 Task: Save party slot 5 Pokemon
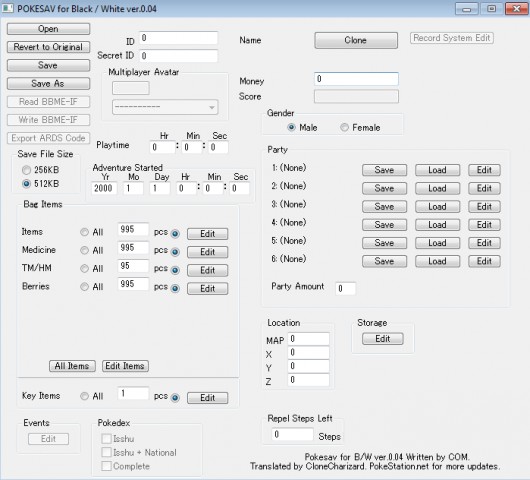(384, 243)
